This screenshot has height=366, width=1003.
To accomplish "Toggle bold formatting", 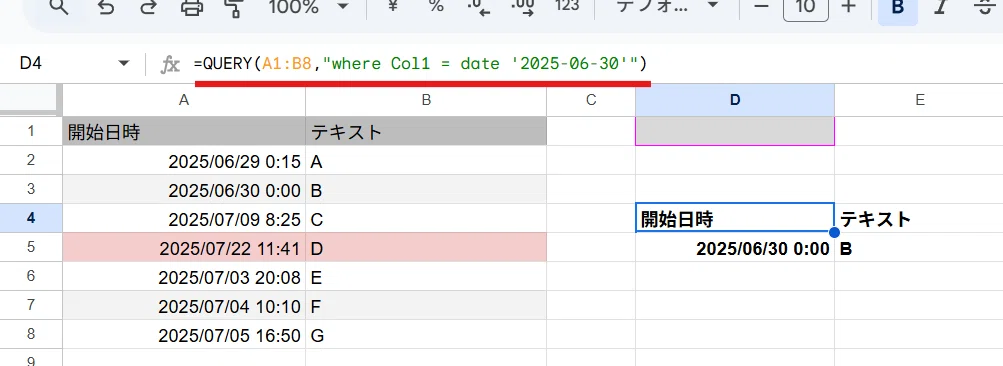I will 898,8.
